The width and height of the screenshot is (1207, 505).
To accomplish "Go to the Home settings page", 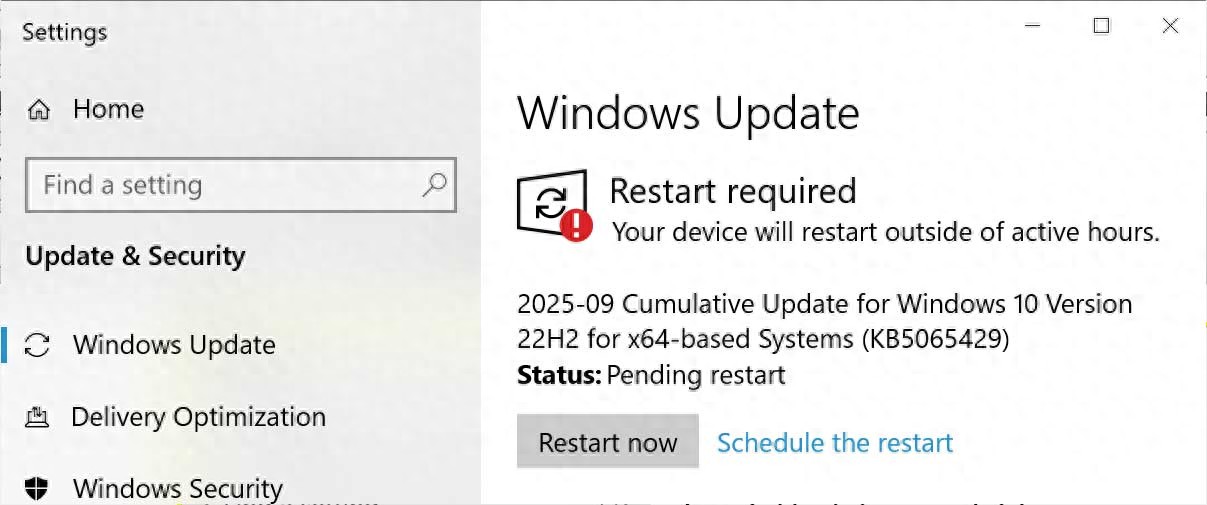I will click(x=108, y=109).
